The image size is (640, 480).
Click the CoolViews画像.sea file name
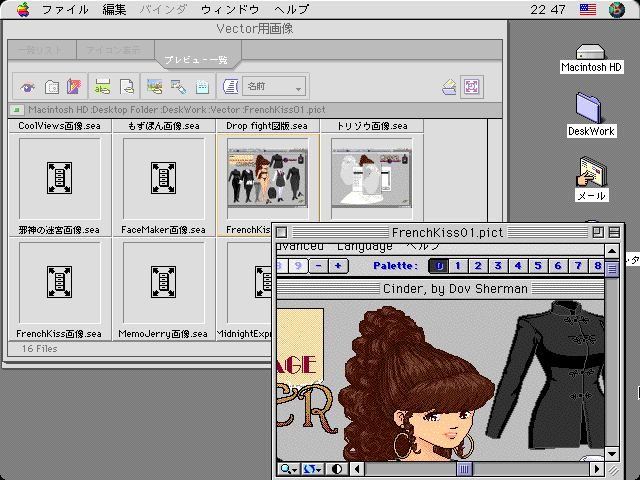click(x=59, y=126)
